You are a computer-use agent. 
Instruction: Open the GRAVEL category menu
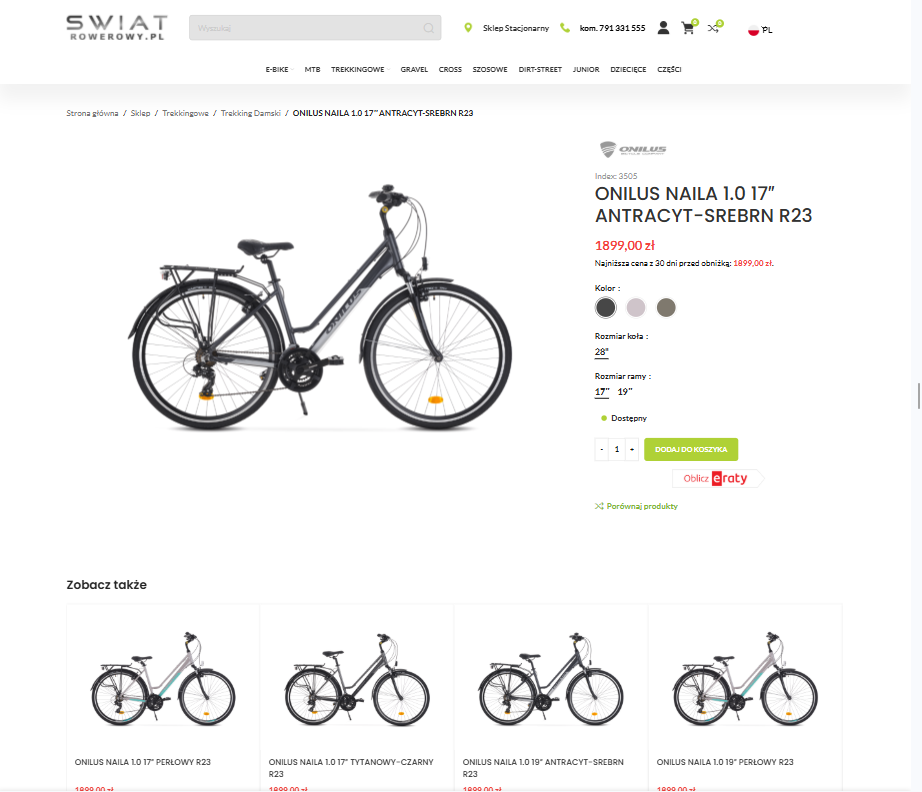click(x=414, y=69)
